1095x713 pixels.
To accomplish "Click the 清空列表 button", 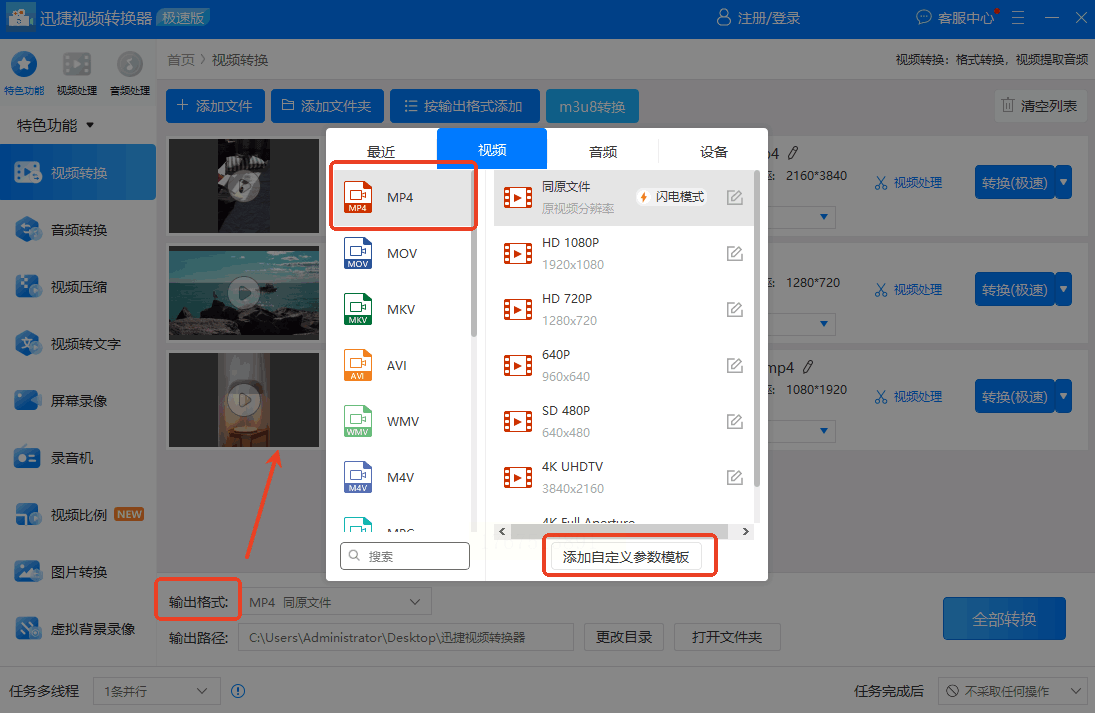I will (x=1040, y=105).
